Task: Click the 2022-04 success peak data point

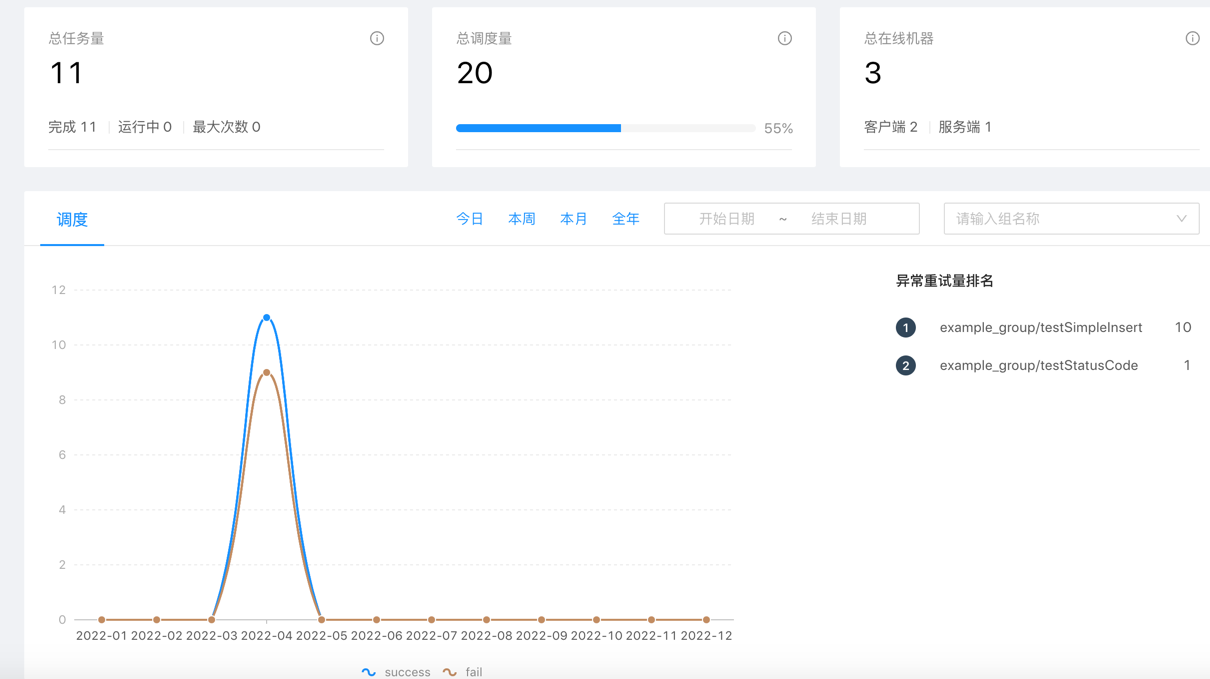Action: (x=267, y=318)
